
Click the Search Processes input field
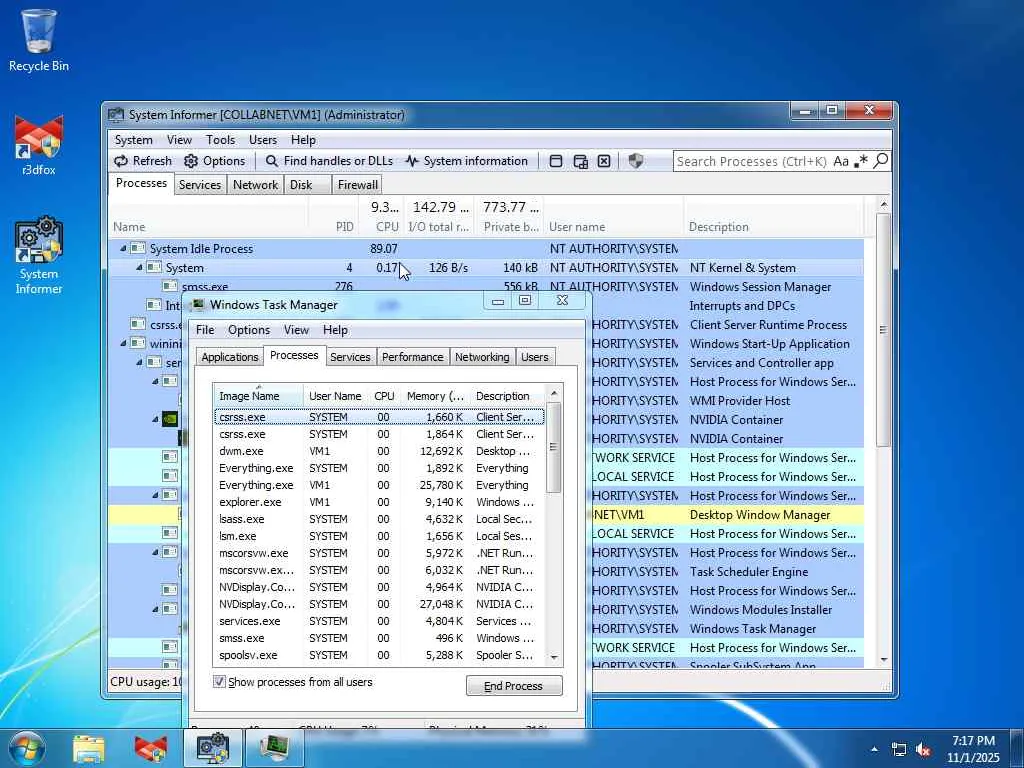[x=751, y=161]
